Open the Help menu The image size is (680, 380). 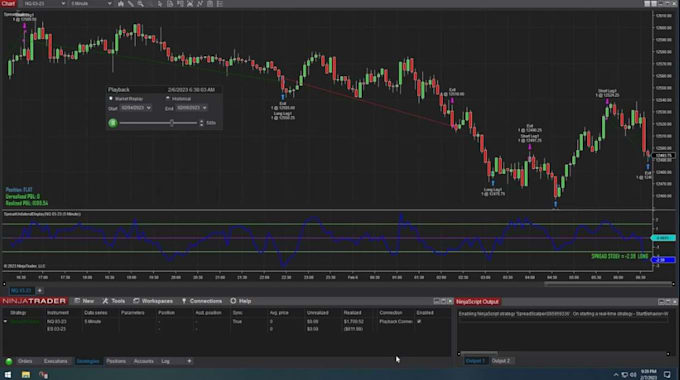pyautogui.click(x=241, y=301)
